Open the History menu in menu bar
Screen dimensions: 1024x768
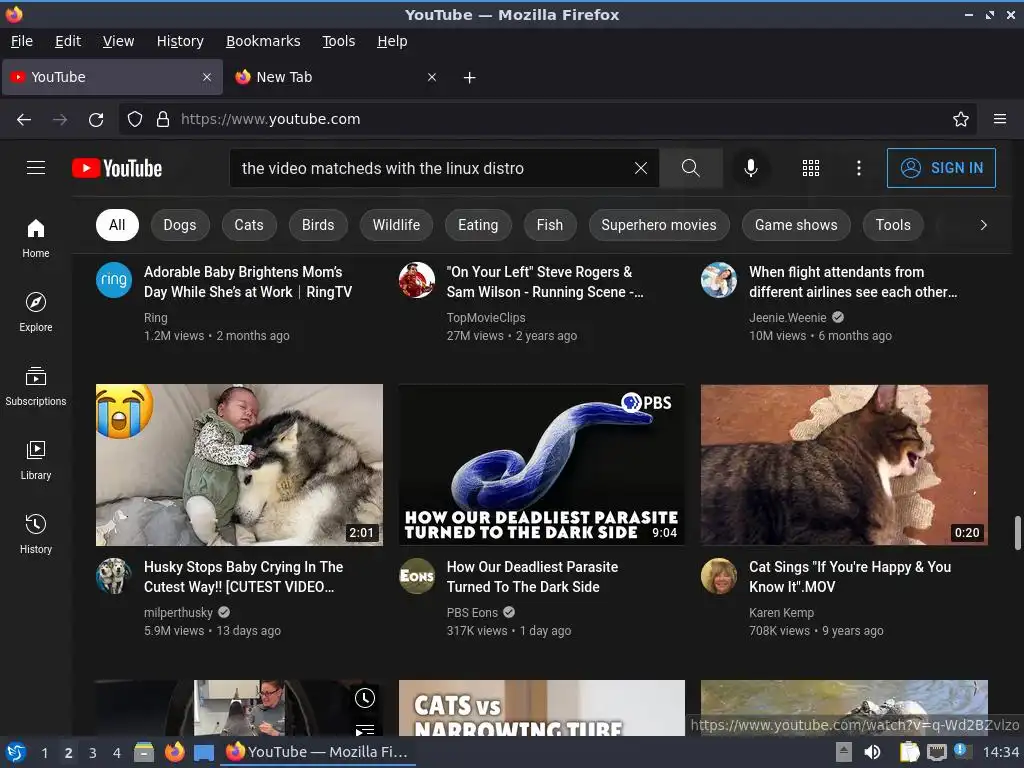tap(180, 41)
